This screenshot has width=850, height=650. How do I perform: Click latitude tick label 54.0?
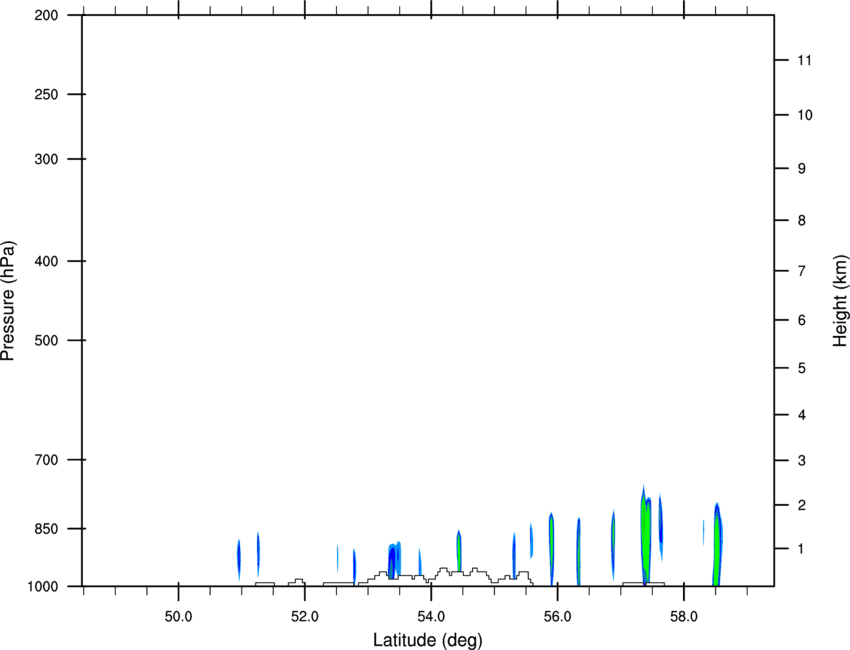[x=432, y=617]
